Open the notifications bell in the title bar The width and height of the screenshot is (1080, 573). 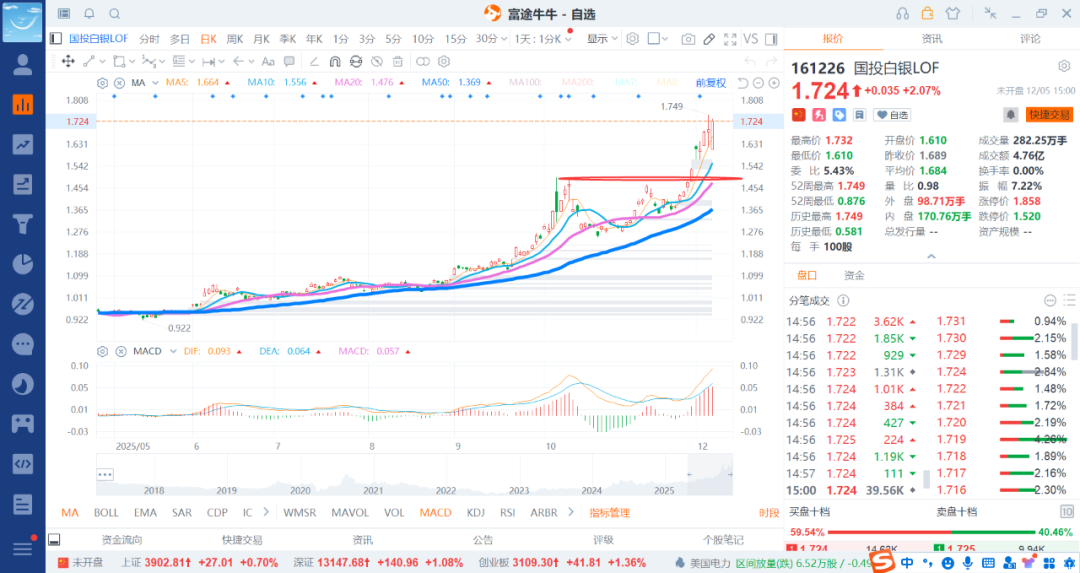coord(90,14)
